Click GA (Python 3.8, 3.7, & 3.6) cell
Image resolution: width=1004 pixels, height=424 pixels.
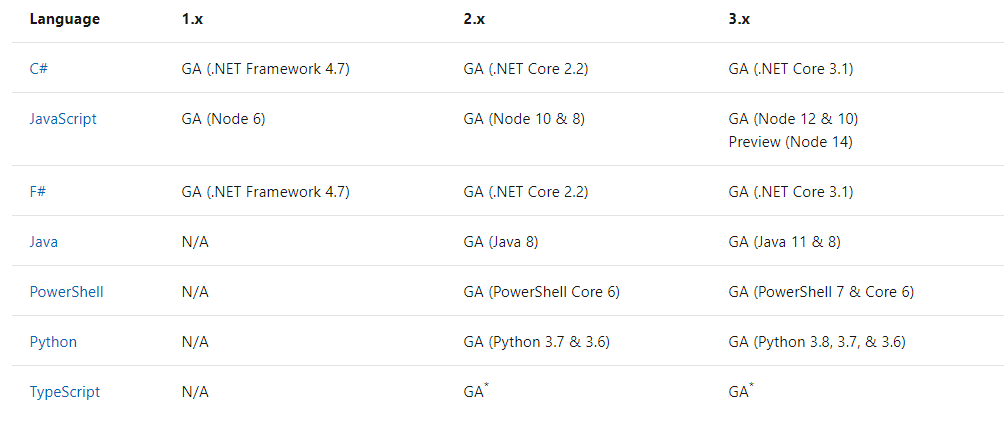coord(817,342)
